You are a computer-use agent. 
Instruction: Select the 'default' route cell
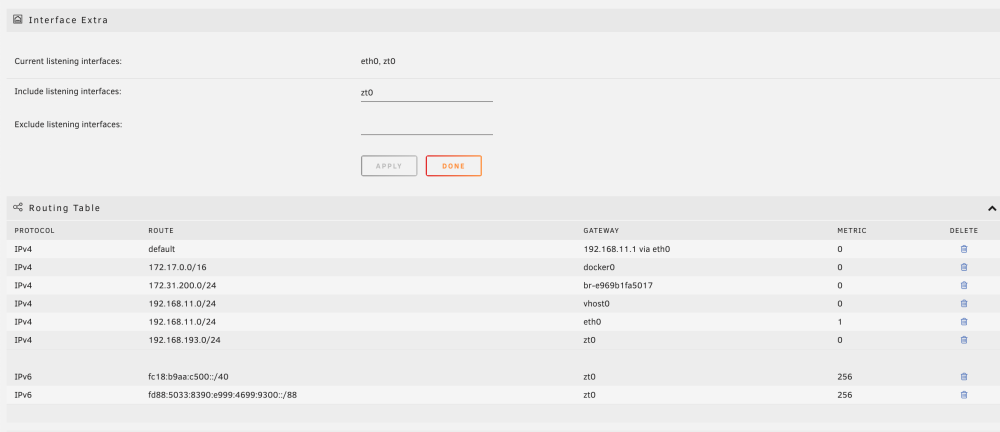pos(161,249)
